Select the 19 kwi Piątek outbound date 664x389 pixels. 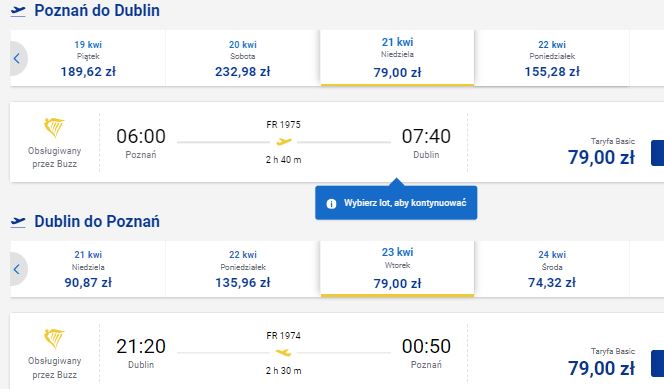[x=88, y=58]
